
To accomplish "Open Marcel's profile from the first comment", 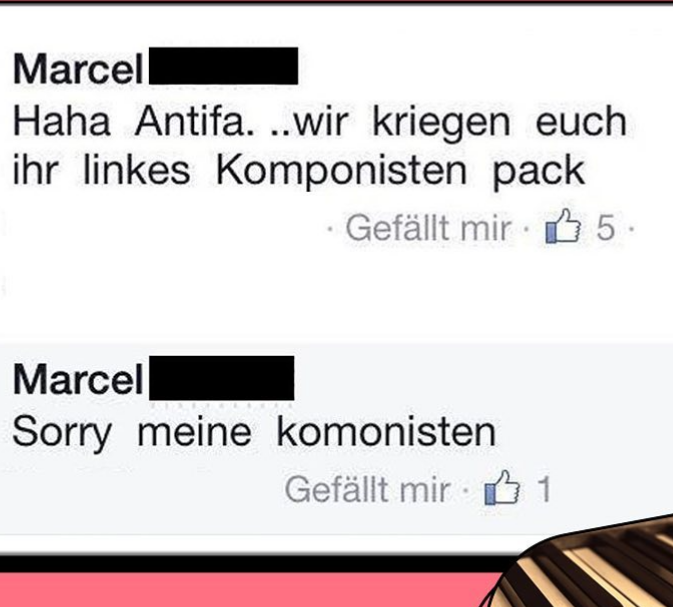I will 78,70.
